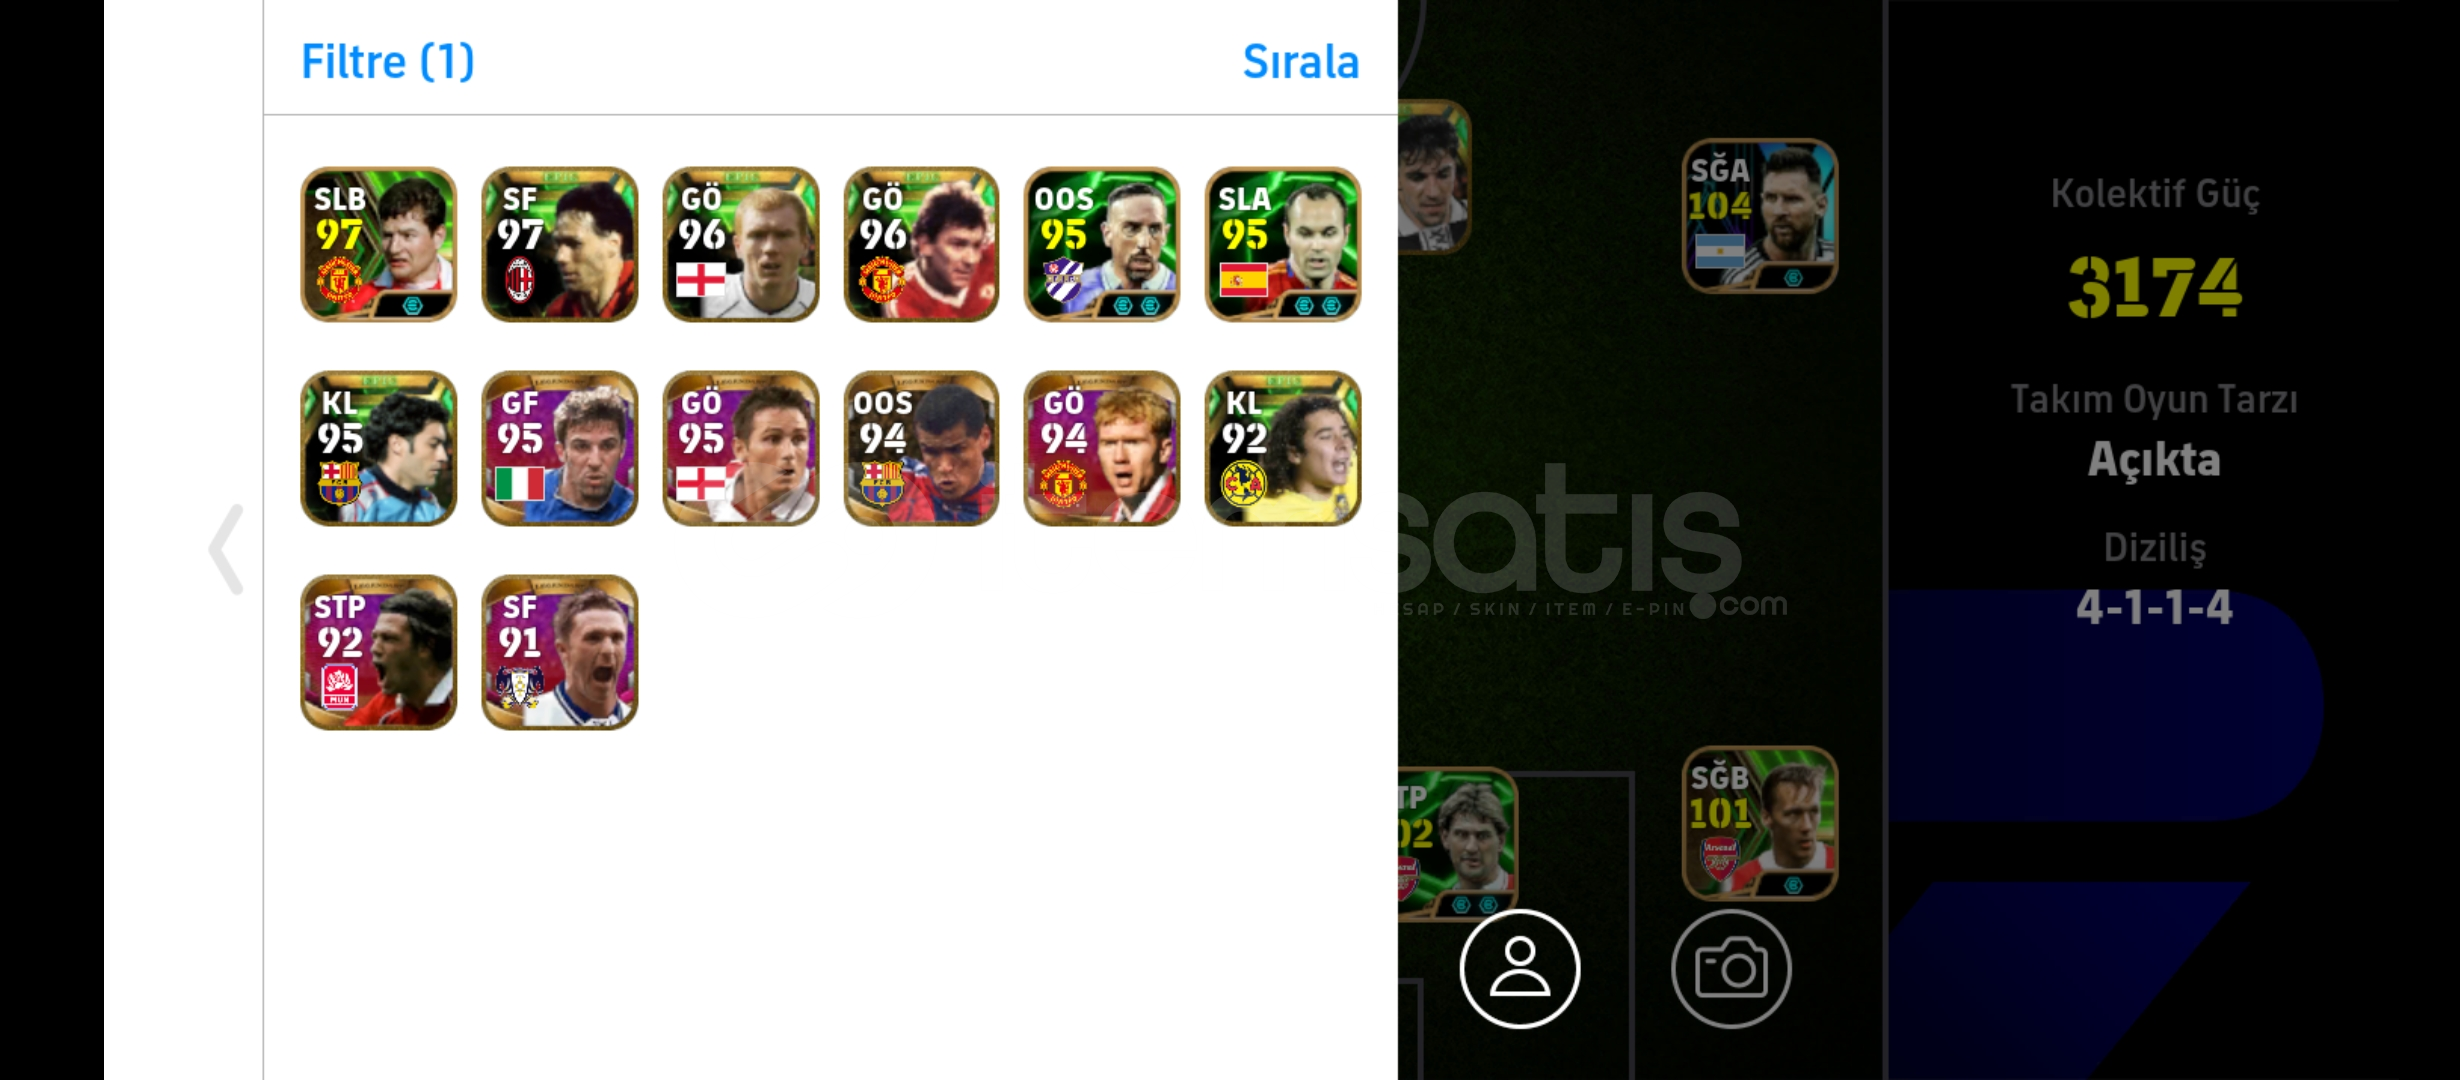Select the GF 95 Italy card
The width and height of the screenshot is (2460, 1080).
pyautogui.click(x=559, y=448)
